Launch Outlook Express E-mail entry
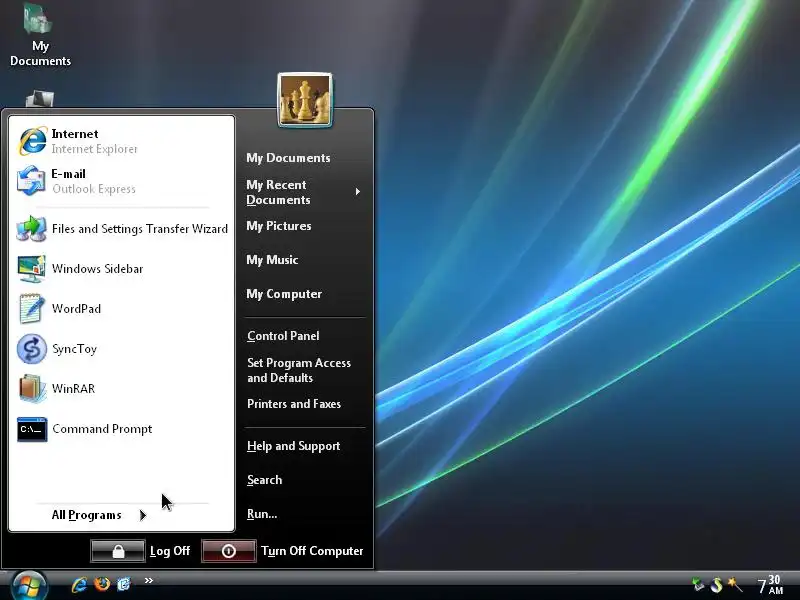800x600 pixels. [121, 181]
